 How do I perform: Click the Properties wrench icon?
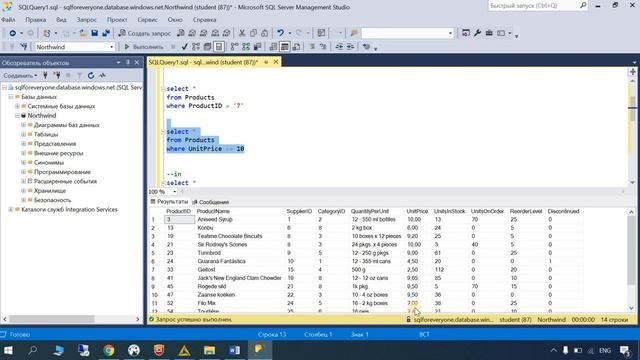pos(477,33)
